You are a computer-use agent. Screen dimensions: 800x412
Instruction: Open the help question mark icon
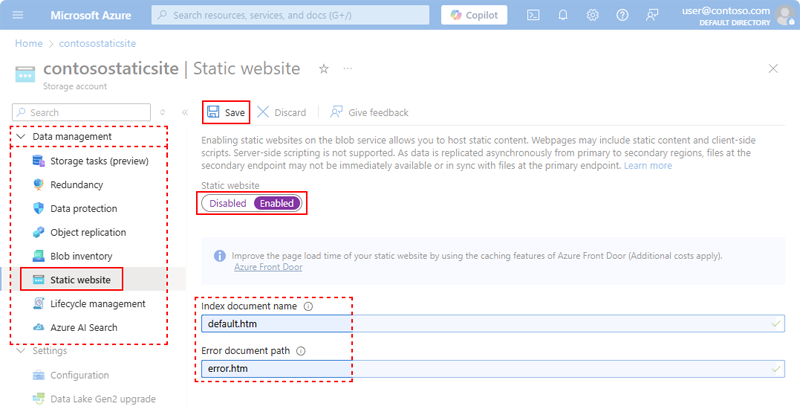click(622, 15)
